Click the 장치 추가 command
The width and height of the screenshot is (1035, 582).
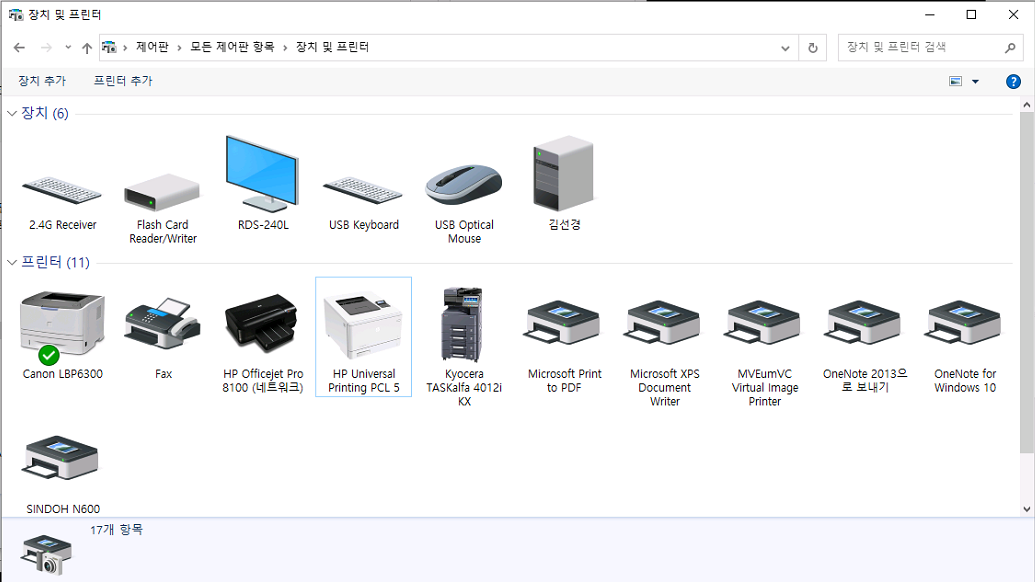tap(42, 81)
